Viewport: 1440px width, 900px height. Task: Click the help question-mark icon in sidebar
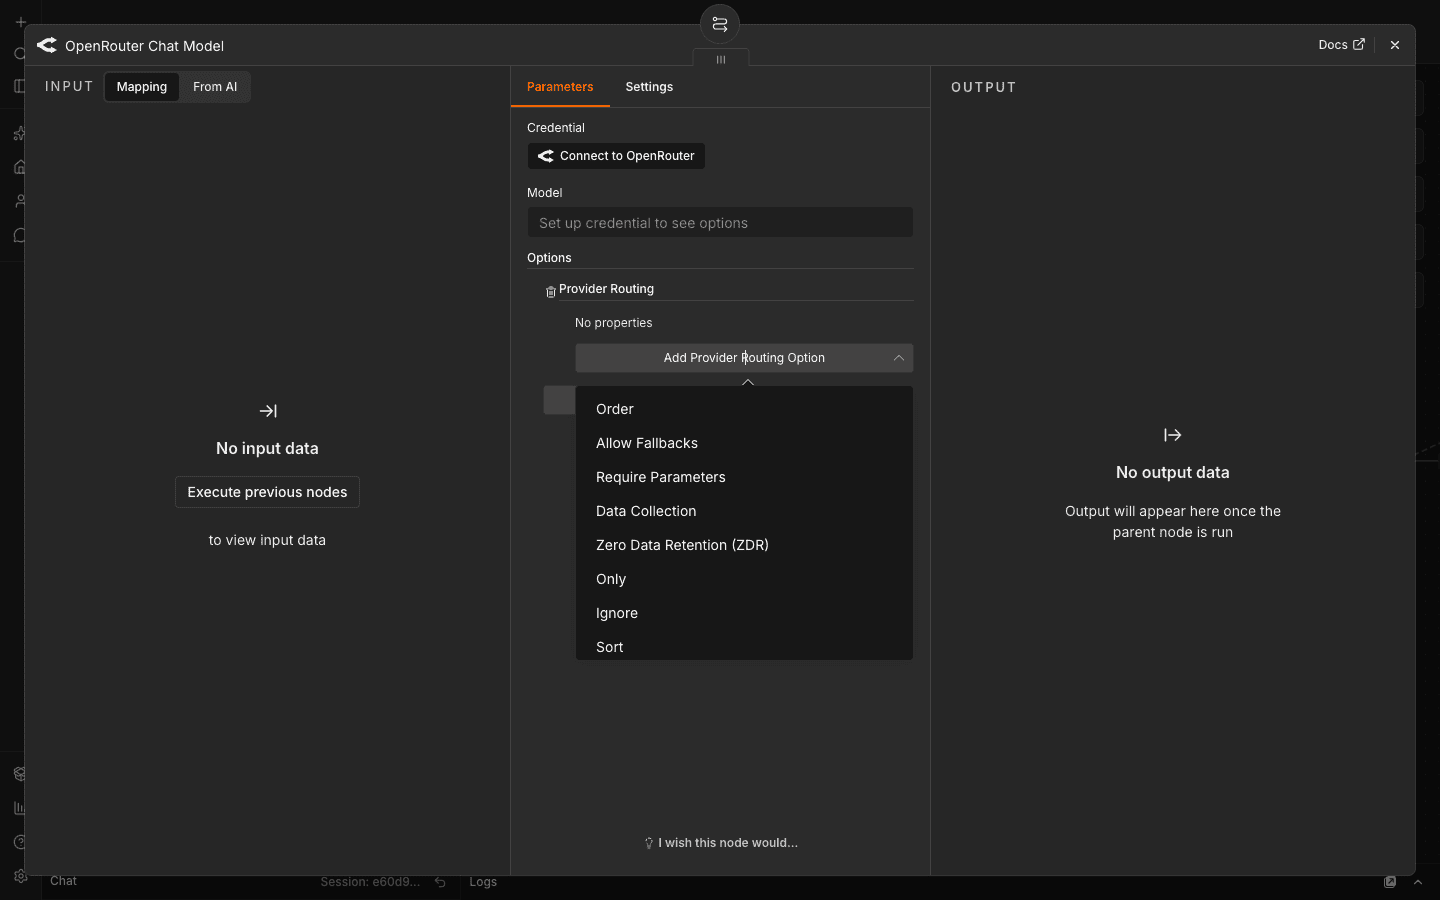point(20,842)
